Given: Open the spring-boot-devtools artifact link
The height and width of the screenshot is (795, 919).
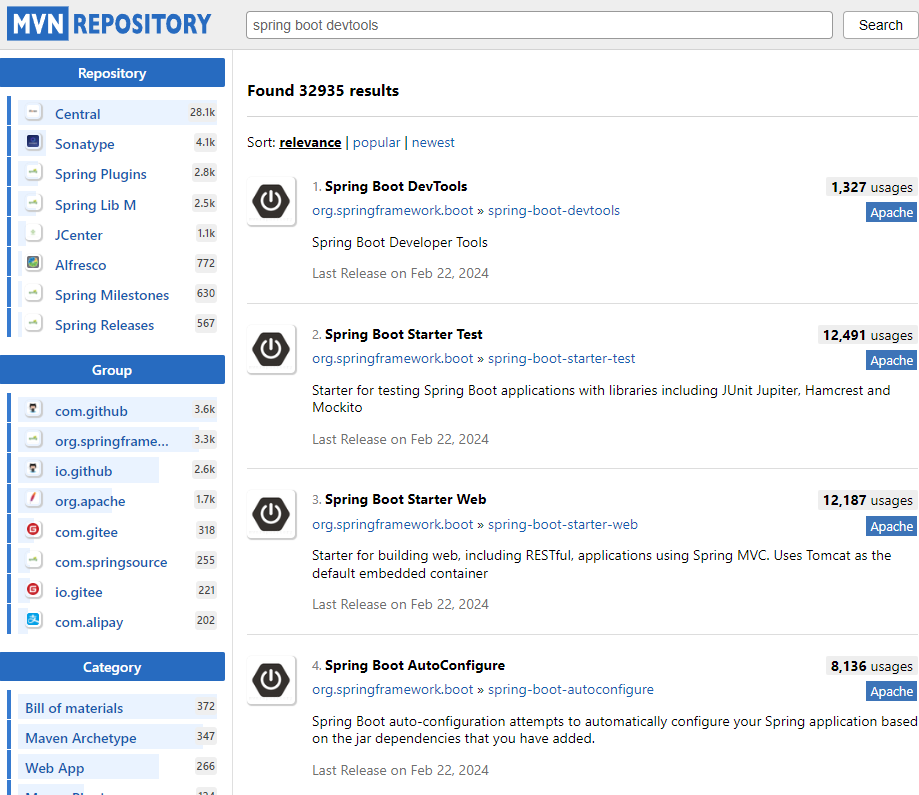Looking at the screenshot, I should [x=553, y=210].
